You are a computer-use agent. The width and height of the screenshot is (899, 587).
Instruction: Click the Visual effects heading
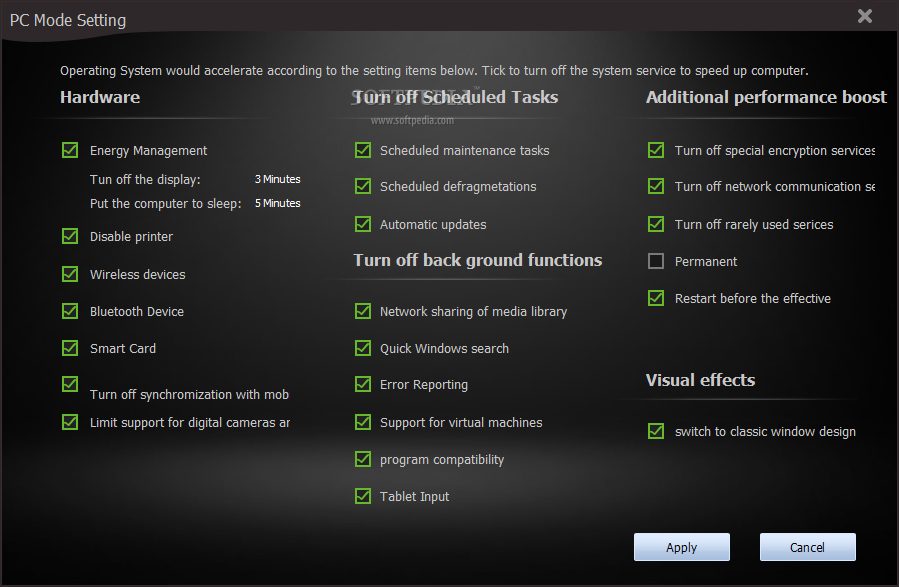pyautogui.click(x=700, y=380)
